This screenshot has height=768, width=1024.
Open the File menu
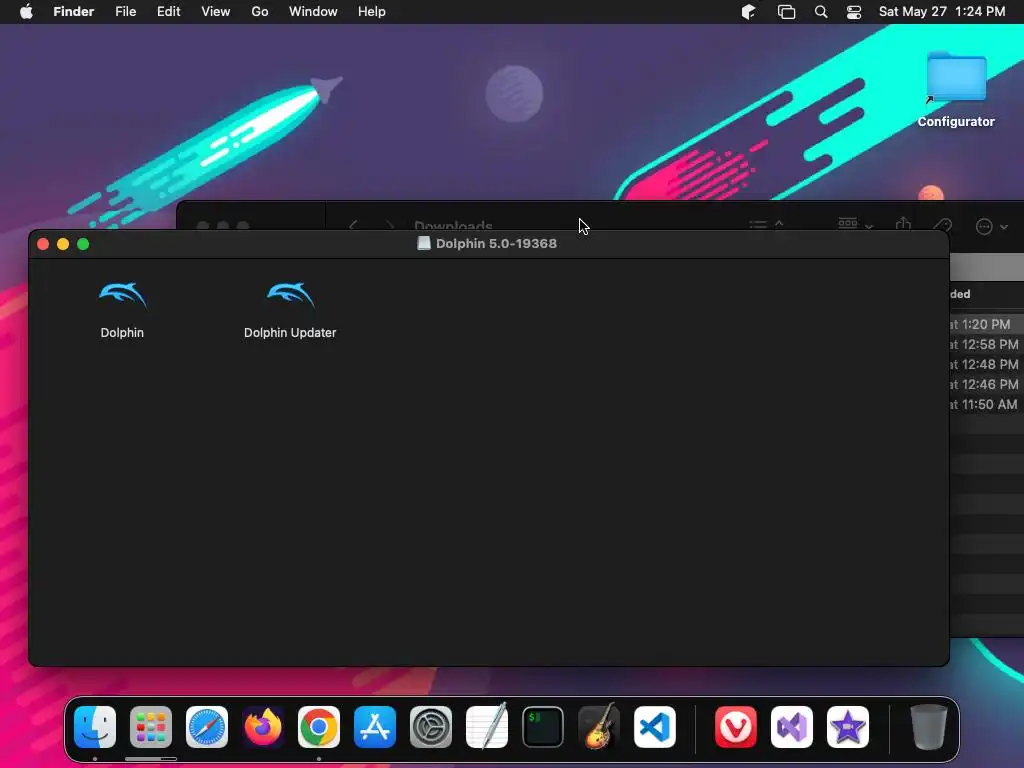pos(125,12)
